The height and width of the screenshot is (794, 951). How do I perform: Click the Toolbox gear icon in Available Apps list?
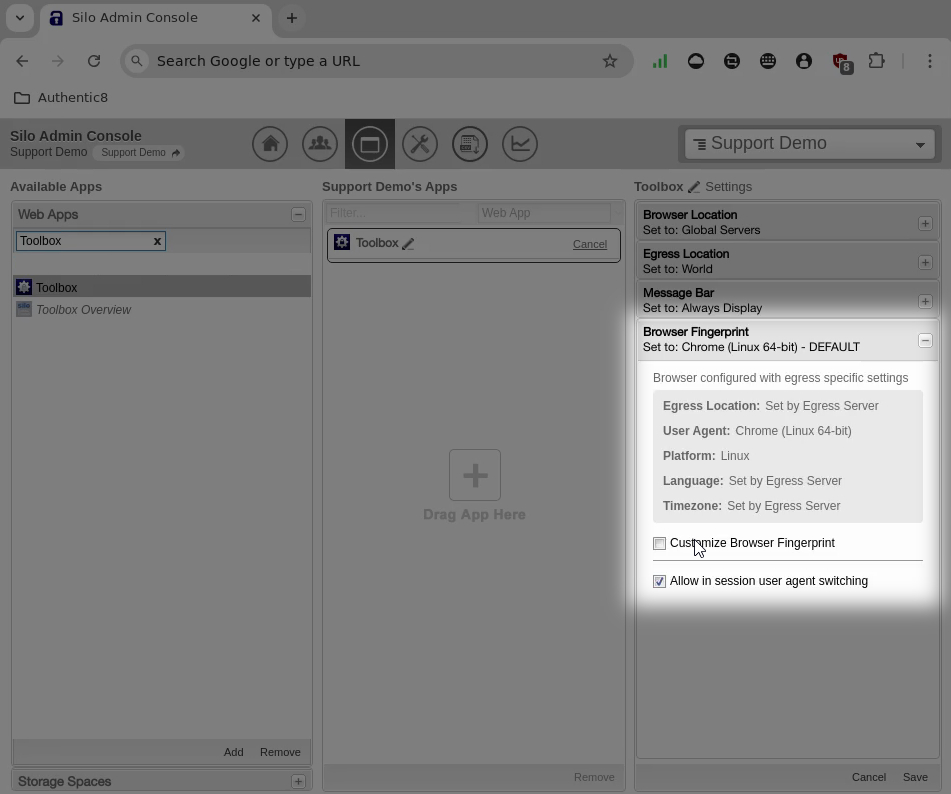point(24,287)
